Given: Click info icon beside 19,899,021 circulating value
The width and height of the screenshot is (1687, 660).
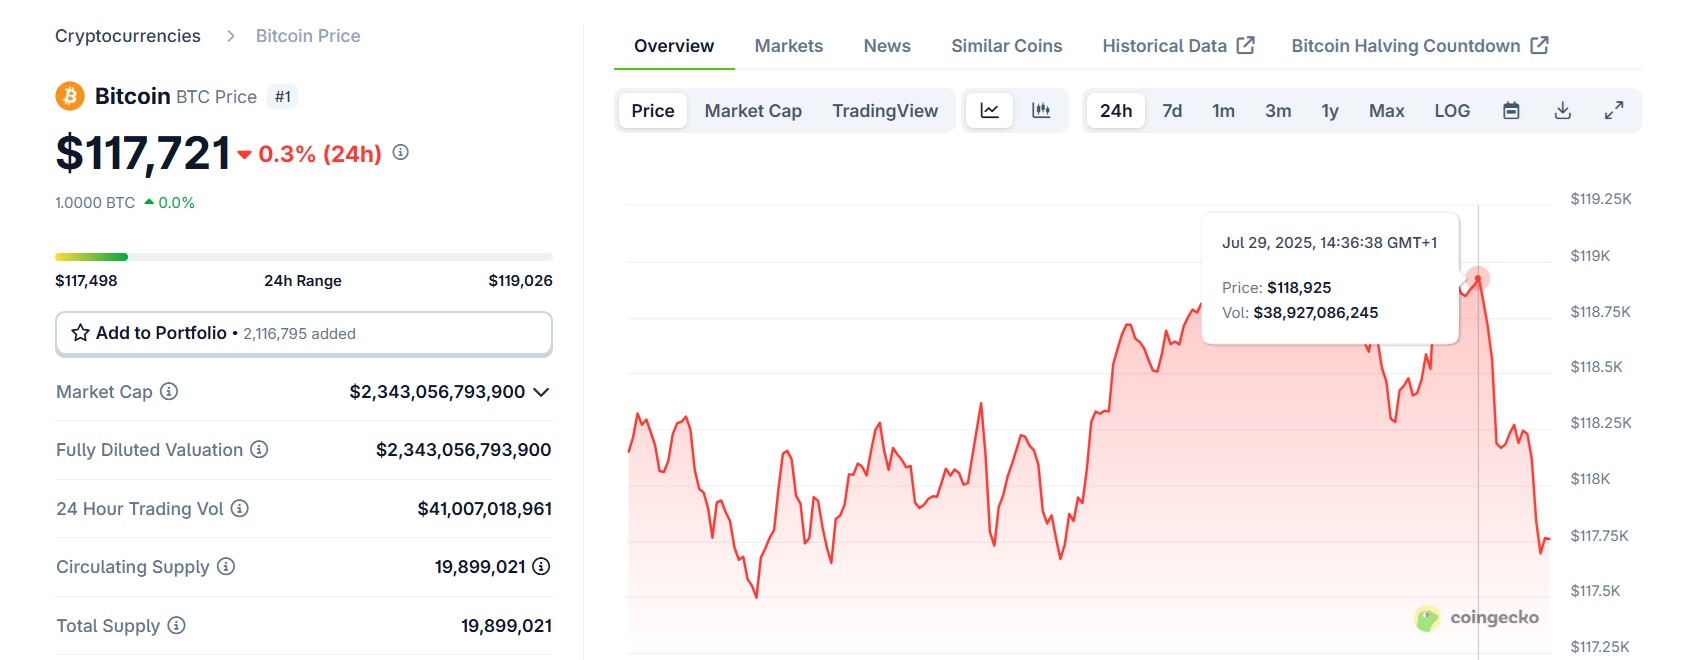Looking at the screenshot, I should point(541,566).
